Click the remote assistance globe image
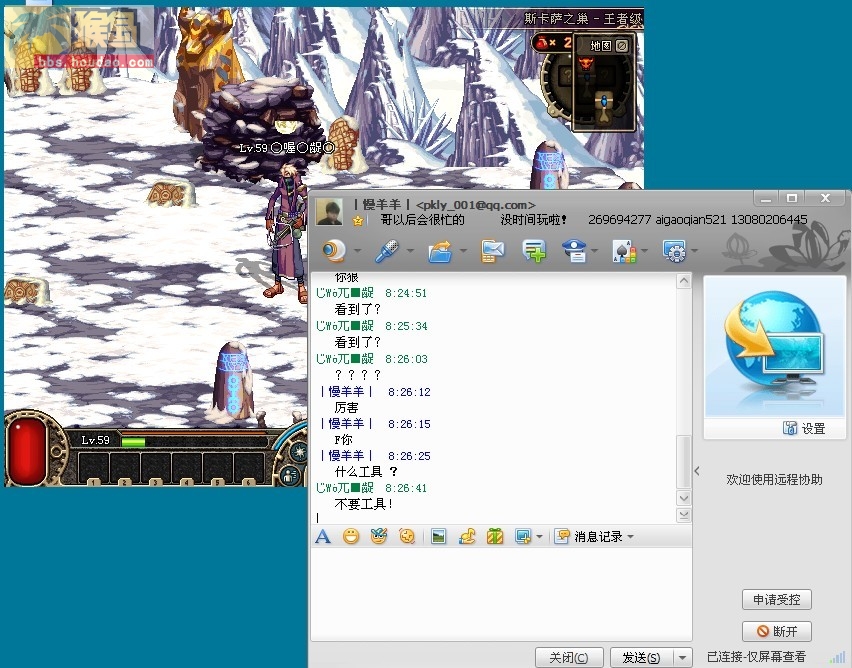This screenshot has width=852, height=668. pyautogui.click(x=774, y=346)
